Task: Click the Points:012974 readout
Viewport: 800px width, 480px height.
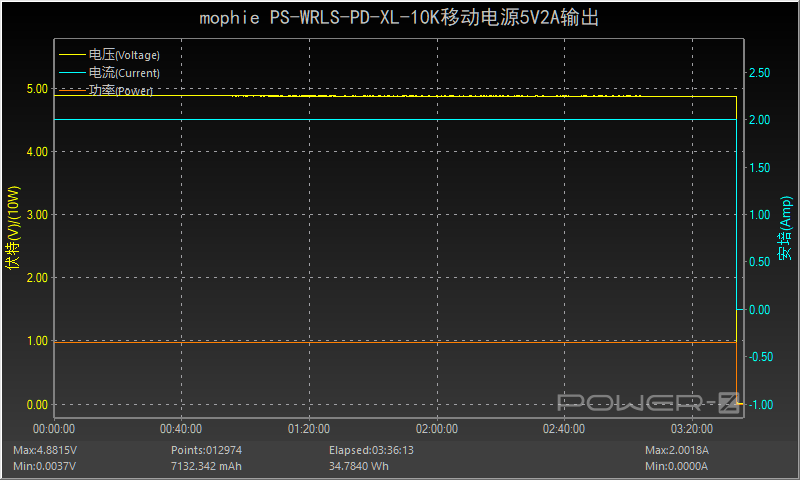Action: pyautogui.click(x=206, y=450)
